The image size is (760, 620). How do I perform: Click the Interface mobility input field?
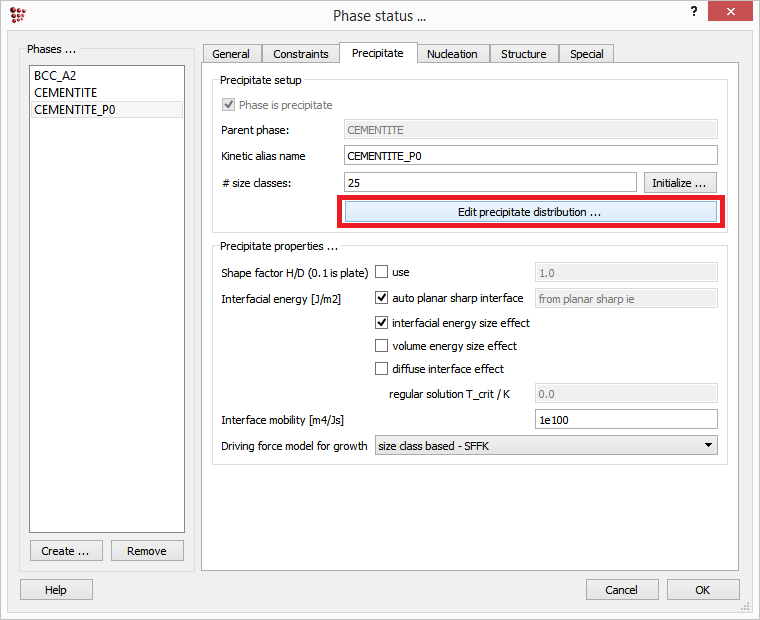coord(627,420)
